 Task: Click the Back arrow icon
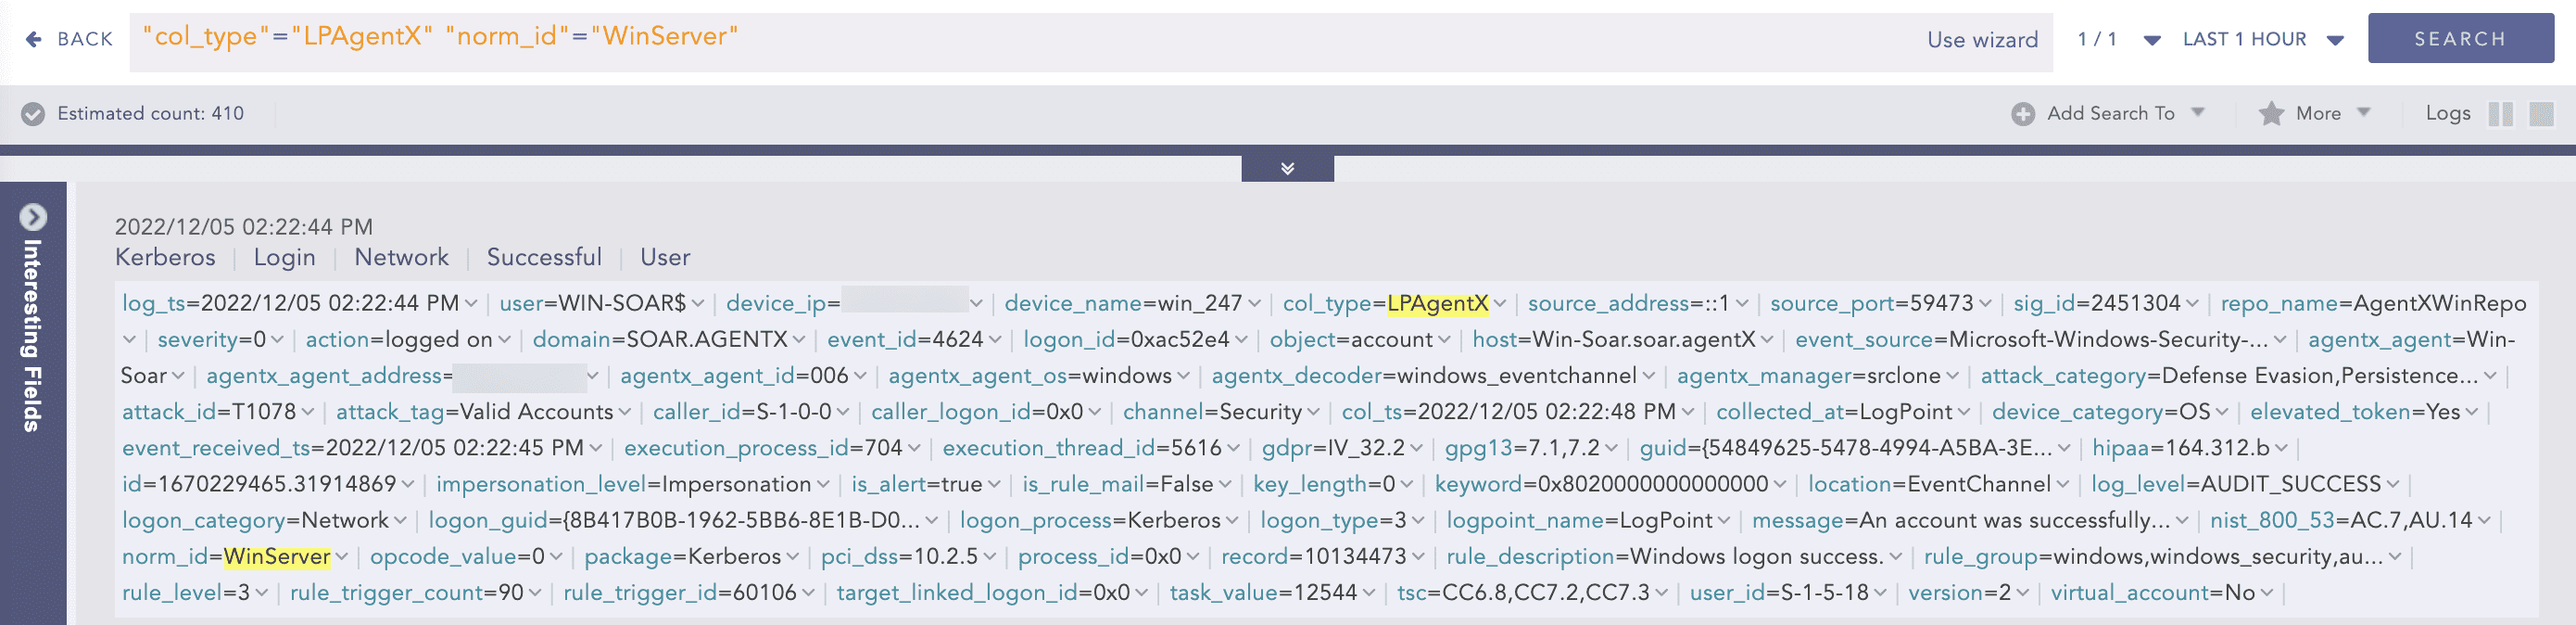pyautogui.click(x=34, y=39)
